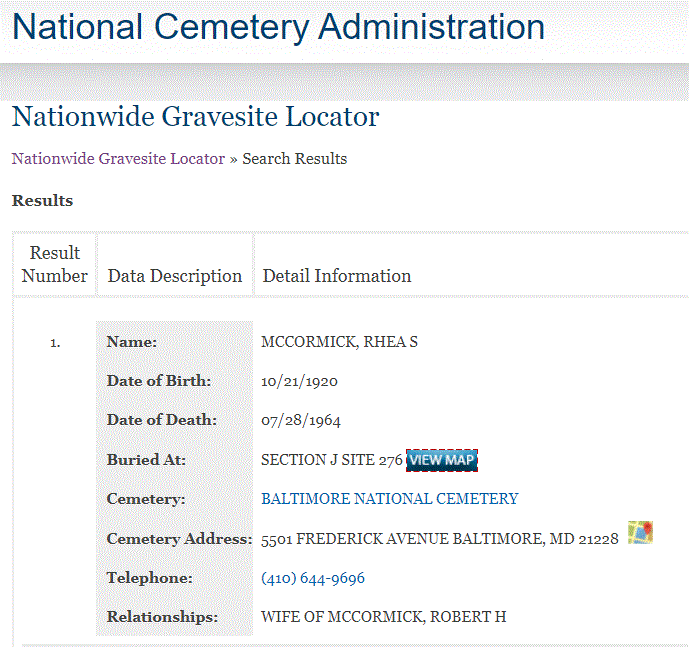This screenshot has width=689, height=647.
Task: Click the Cemetery Address row label
Action: 178,539
